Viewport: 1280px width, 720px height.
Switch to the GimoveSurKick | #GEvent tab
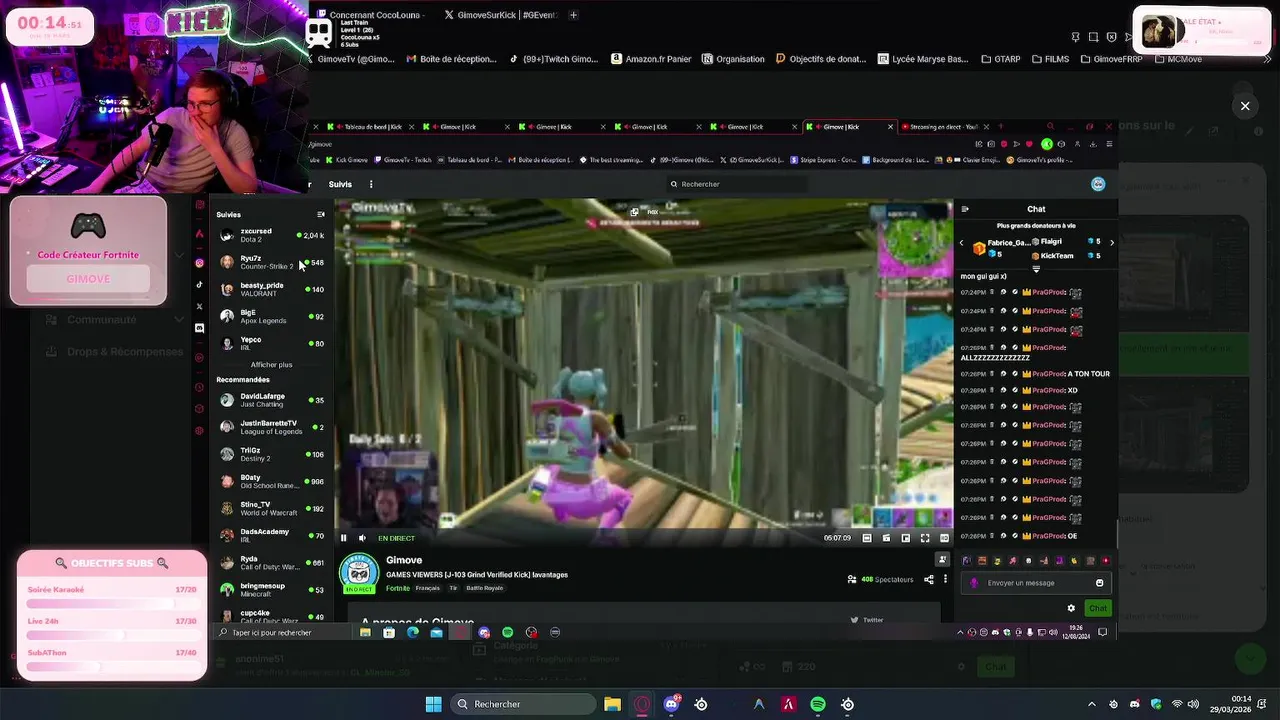tap(500, 15)
